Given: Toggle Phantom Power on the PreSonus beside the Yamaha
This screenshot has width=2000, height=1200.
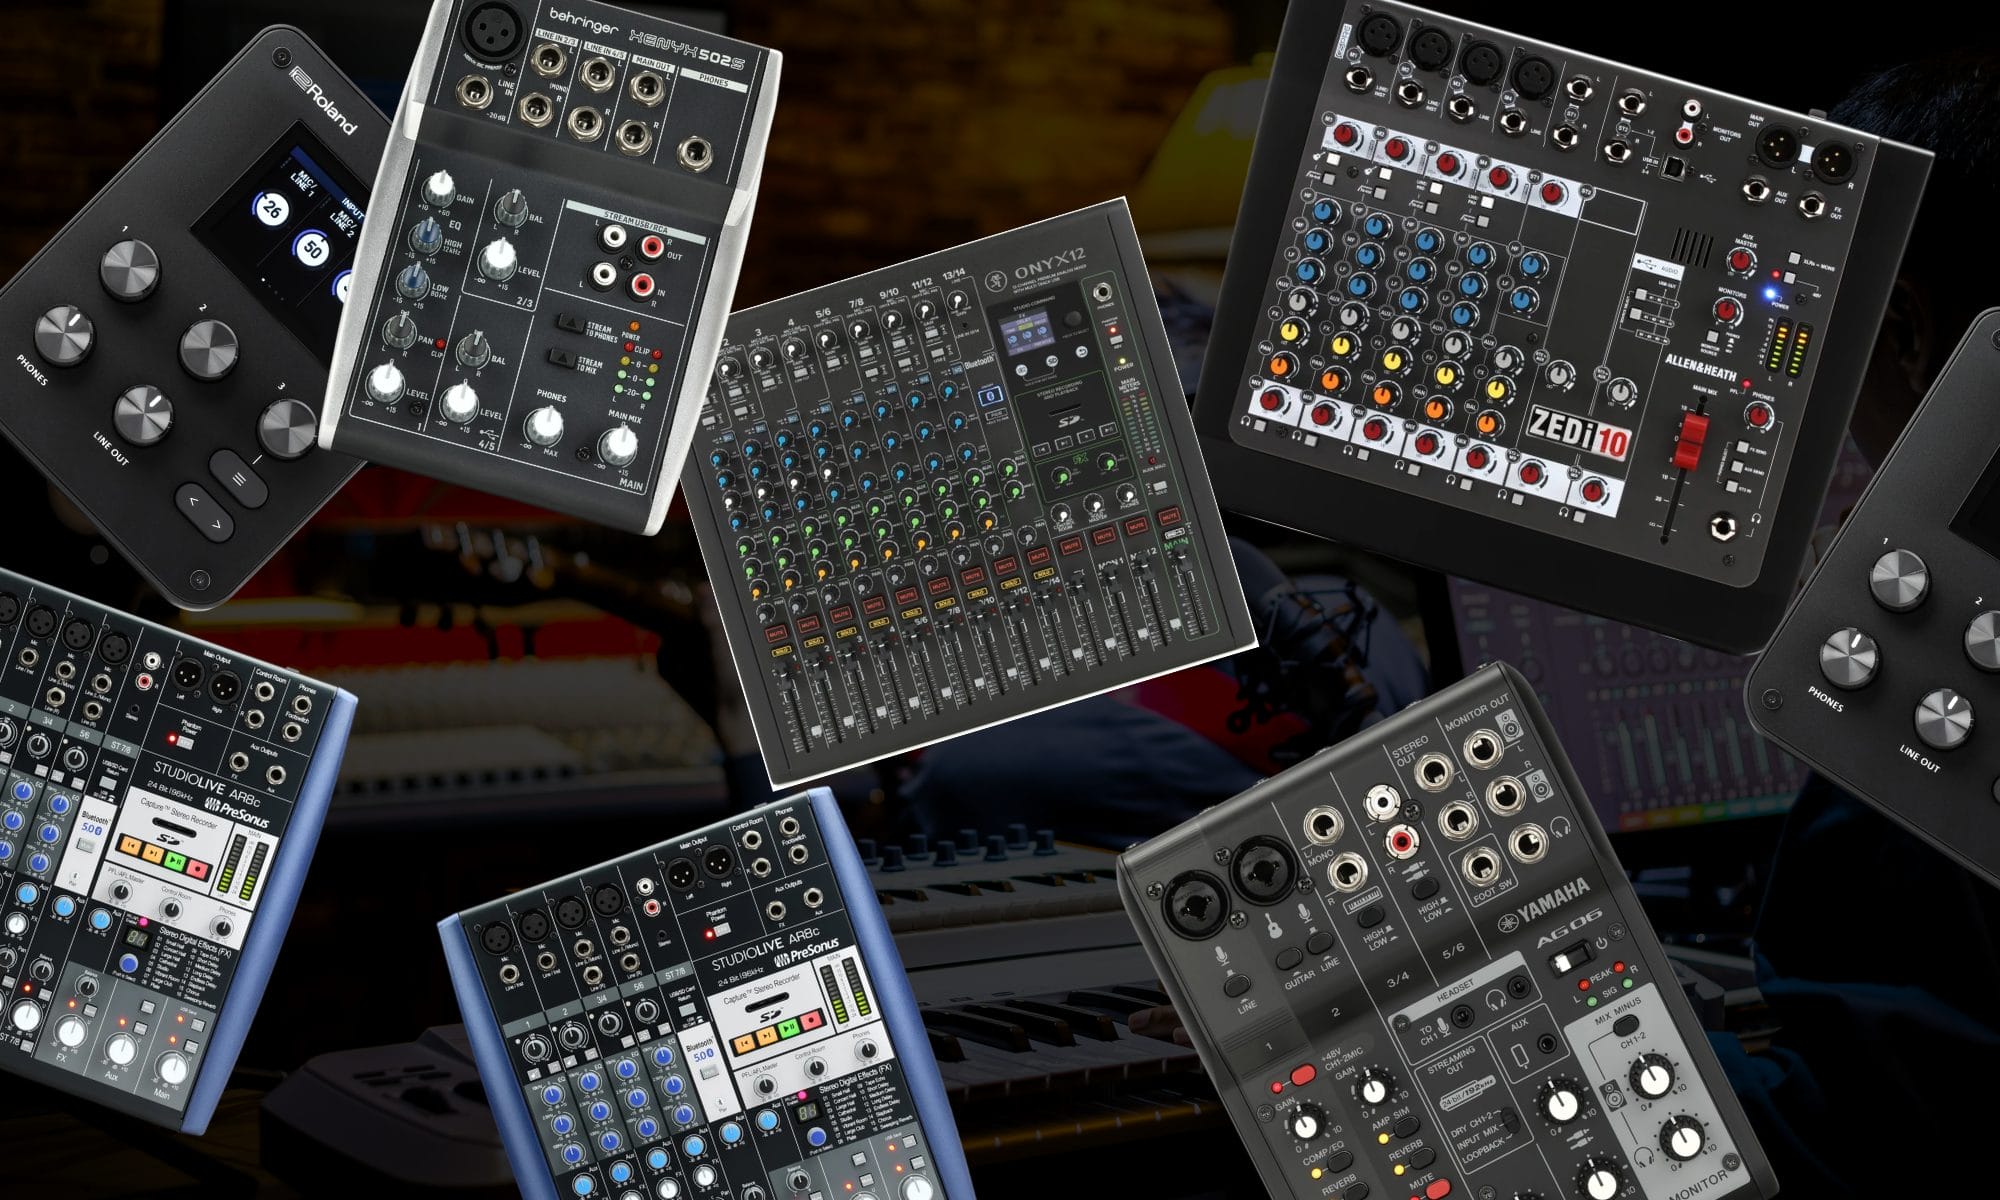Looking at the screenshot, I should coord(723,930).
